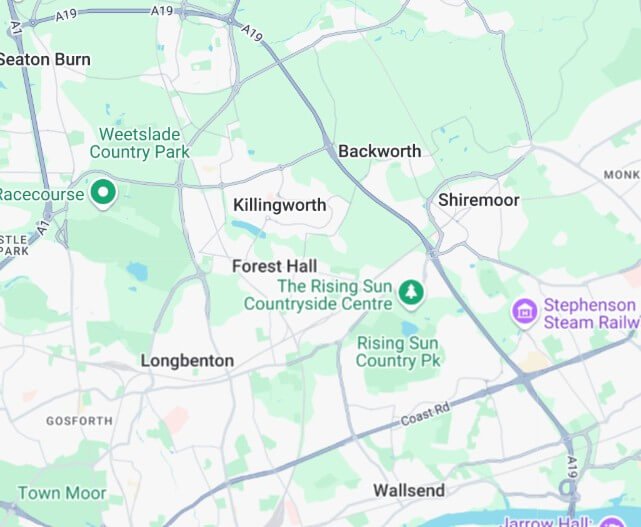Image resolution: width=641 pixels, height=527 pixels.
Task: Select the Wallsend town label
Action: [409, 490]
